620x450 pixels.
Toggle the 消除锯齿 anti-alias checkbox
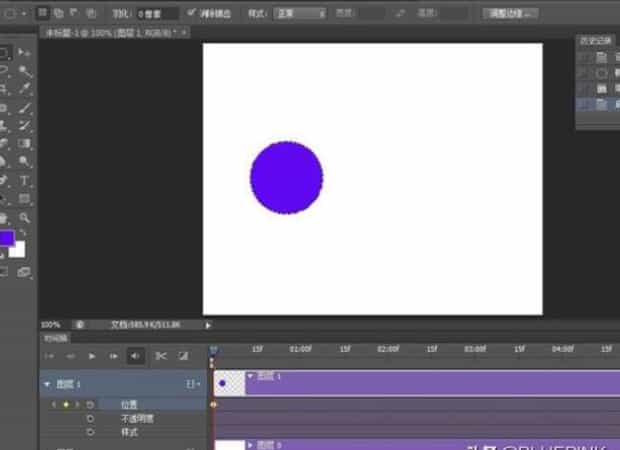pyautogui.click(x=192, y=14)
